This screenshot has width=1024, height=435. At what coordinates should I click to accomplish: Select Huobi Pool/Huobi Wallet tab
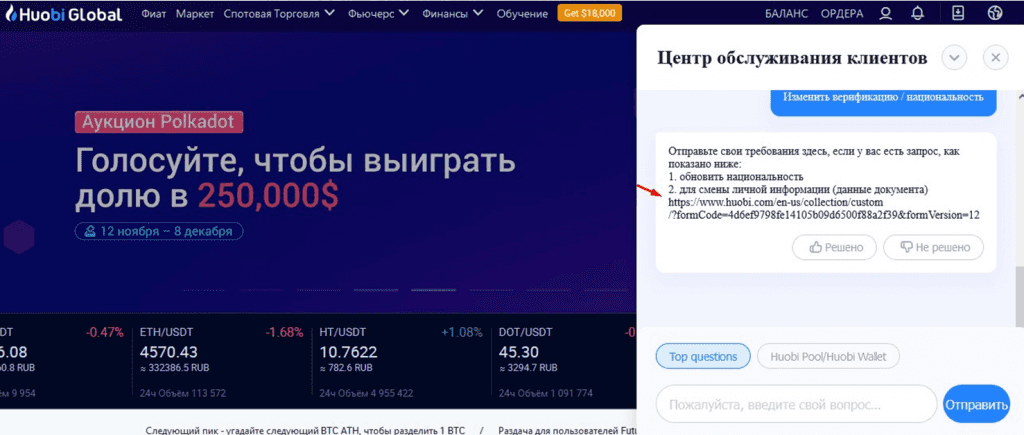coord(828,357)
